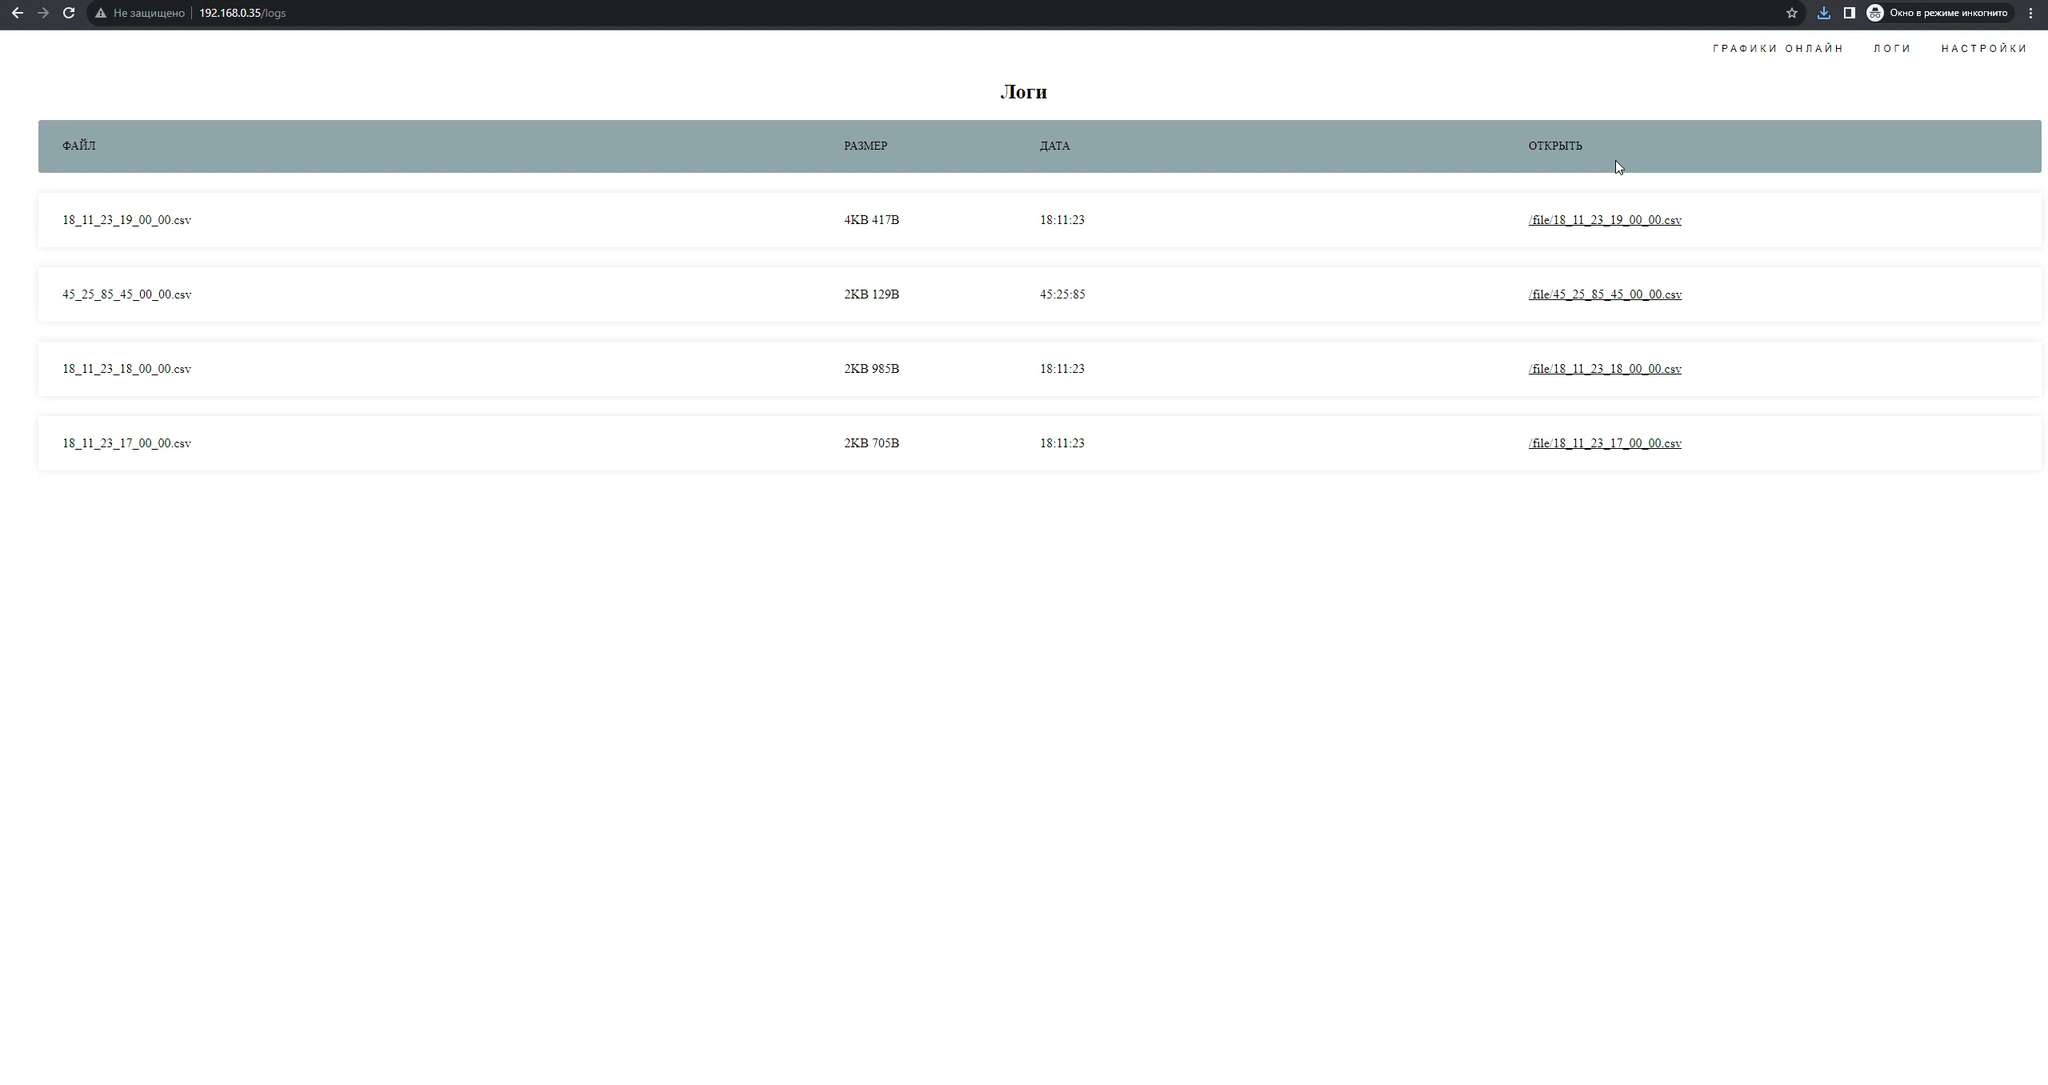
Task: Reload the current page
Action: [x=69, y=13]
